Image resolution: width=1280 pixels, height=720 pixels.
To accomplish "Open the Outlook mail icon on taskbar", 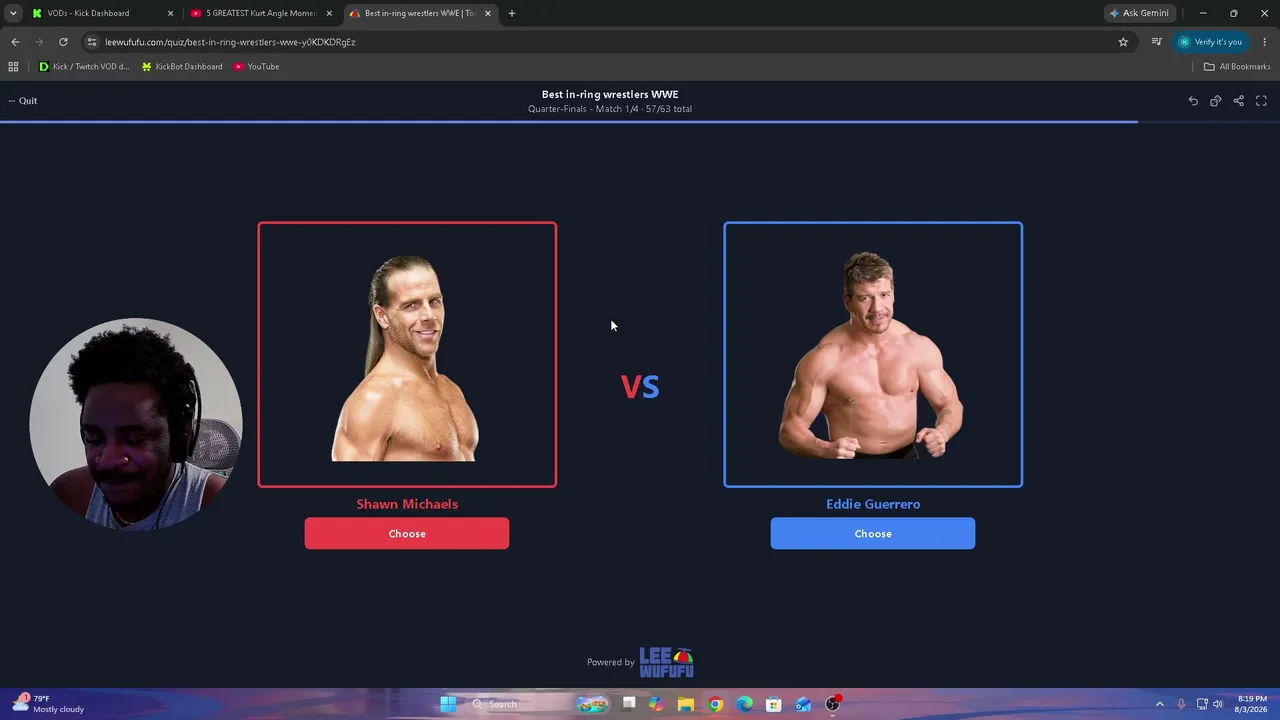I will pyautogui.click(x=804, y=704).
